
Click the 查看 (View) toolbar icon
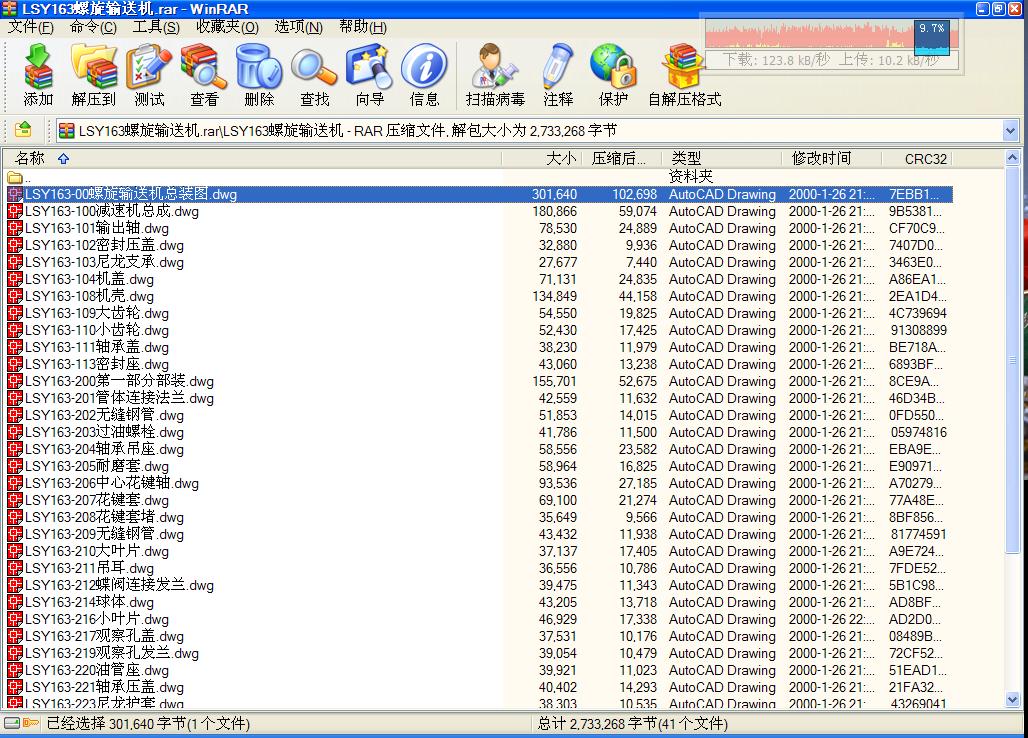pyautogui.click(x=204, y=67)
